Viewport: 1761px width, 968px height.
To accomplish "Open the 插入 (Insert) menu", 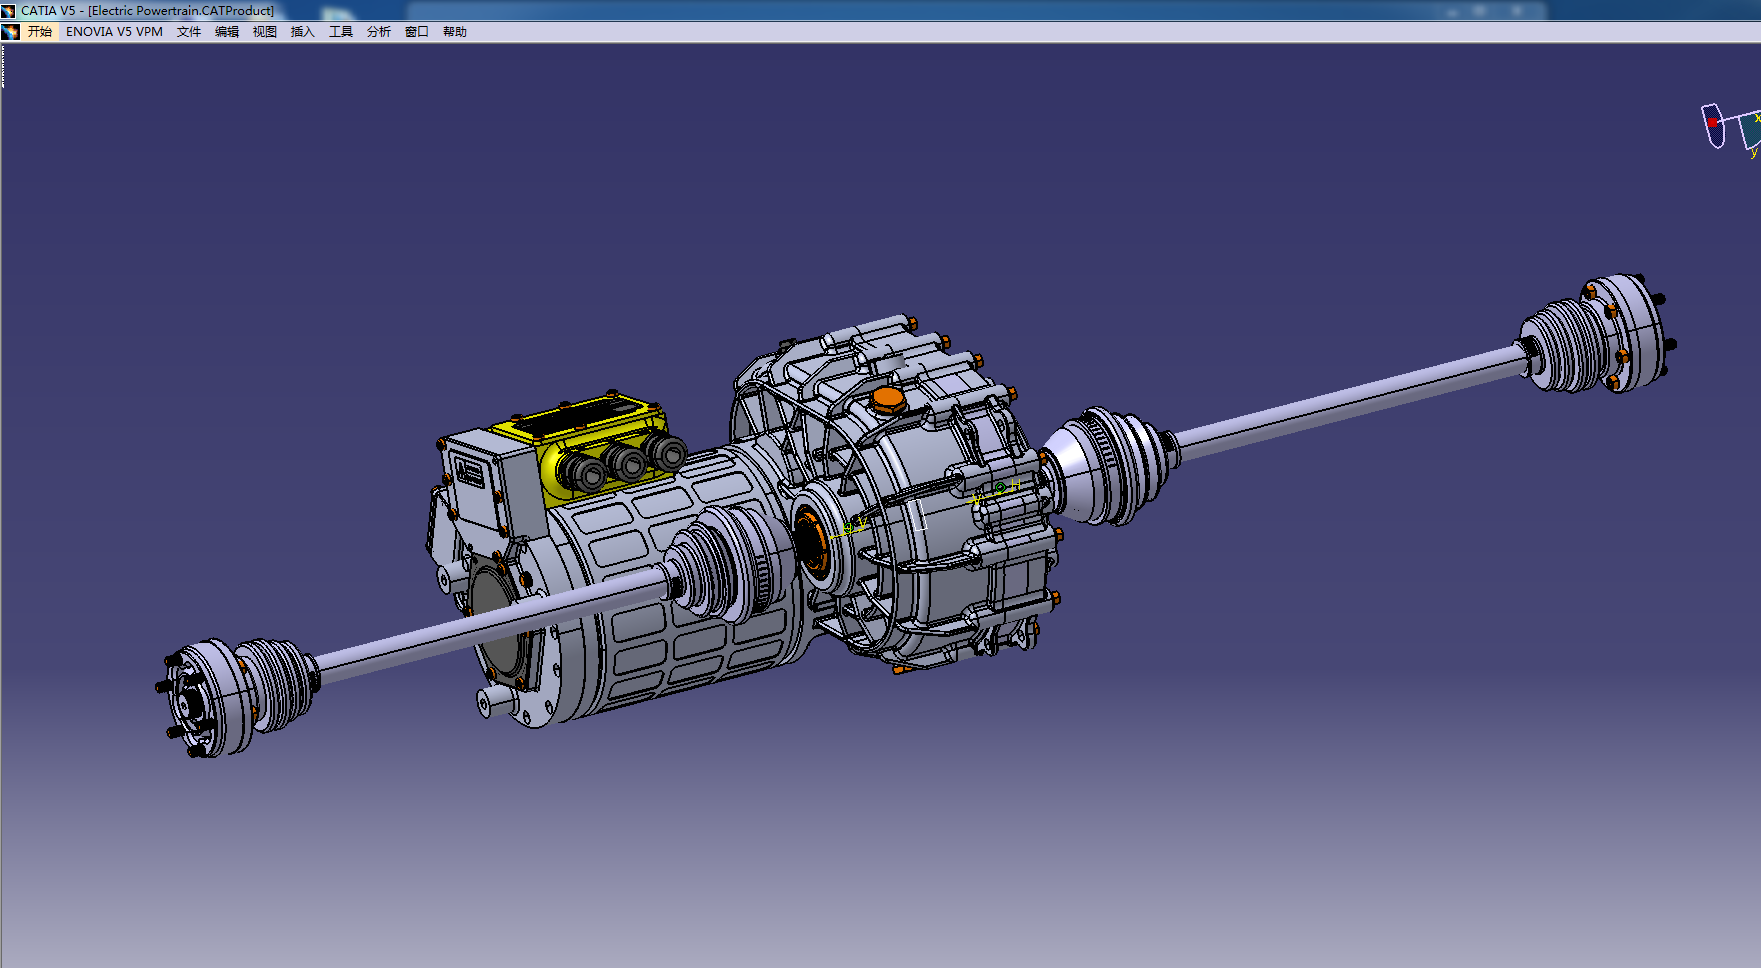I will 303,32.
